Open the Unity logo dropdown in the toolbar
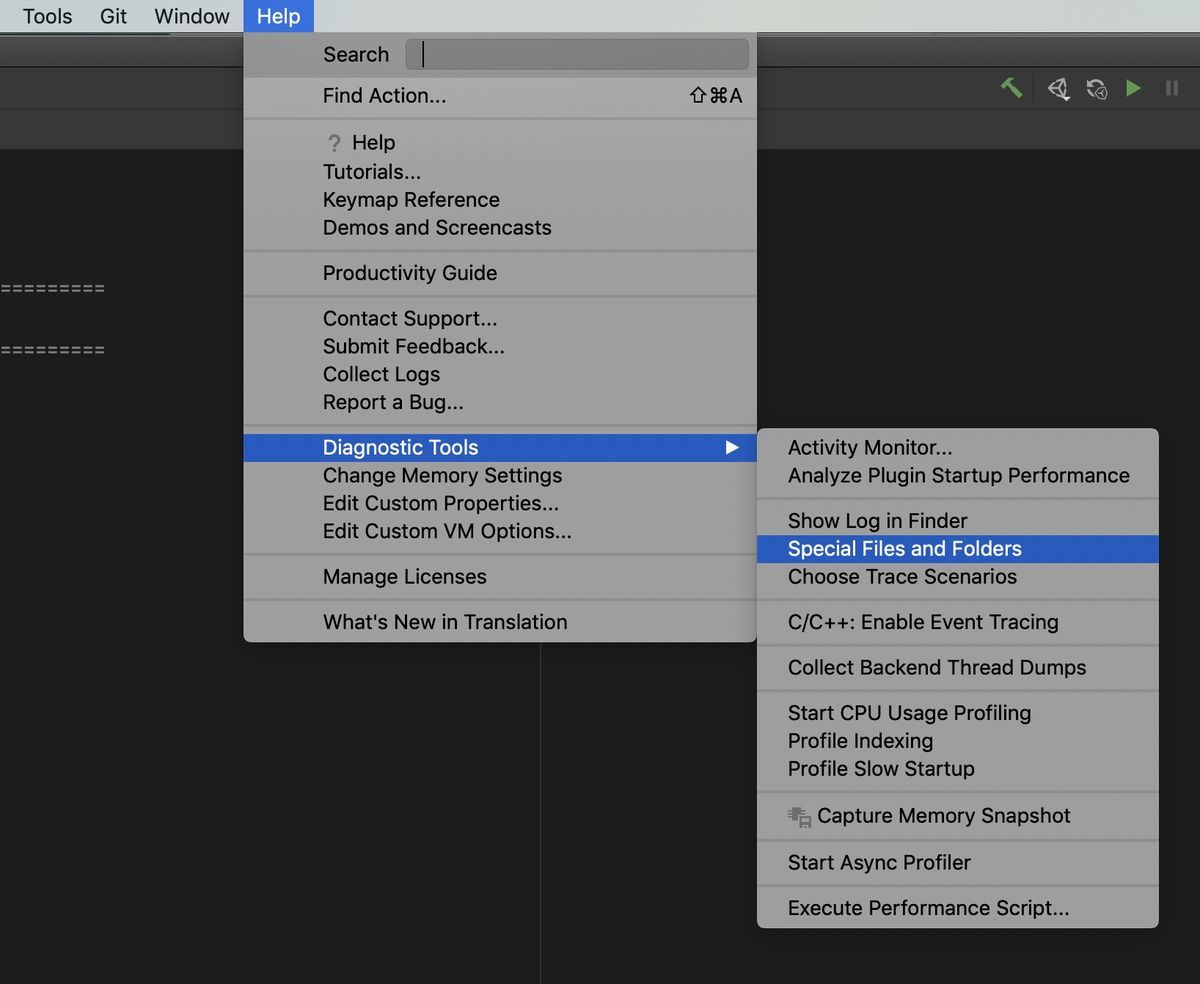The width and height of the screenshot is (1200, 984). click(x=1058, y=89)
